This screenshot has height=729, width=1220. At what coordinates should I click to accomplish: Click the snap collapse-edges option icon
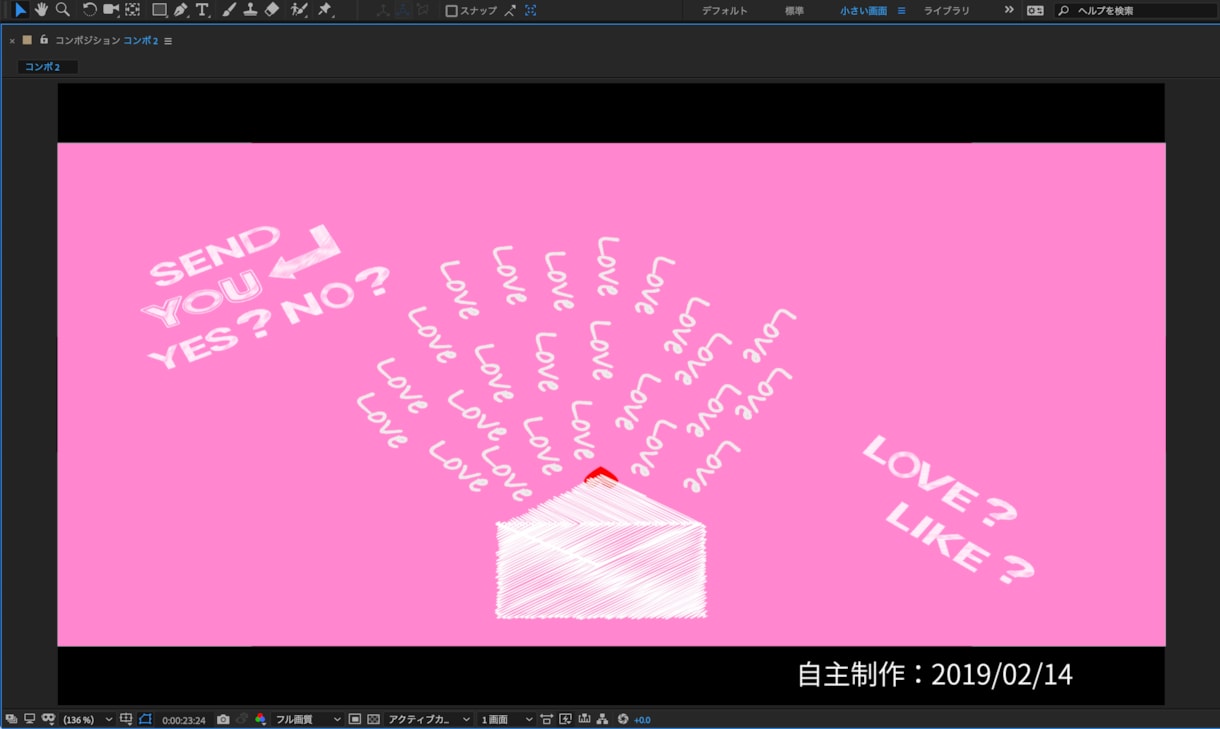pyautogui.click(x=510, y=10)
